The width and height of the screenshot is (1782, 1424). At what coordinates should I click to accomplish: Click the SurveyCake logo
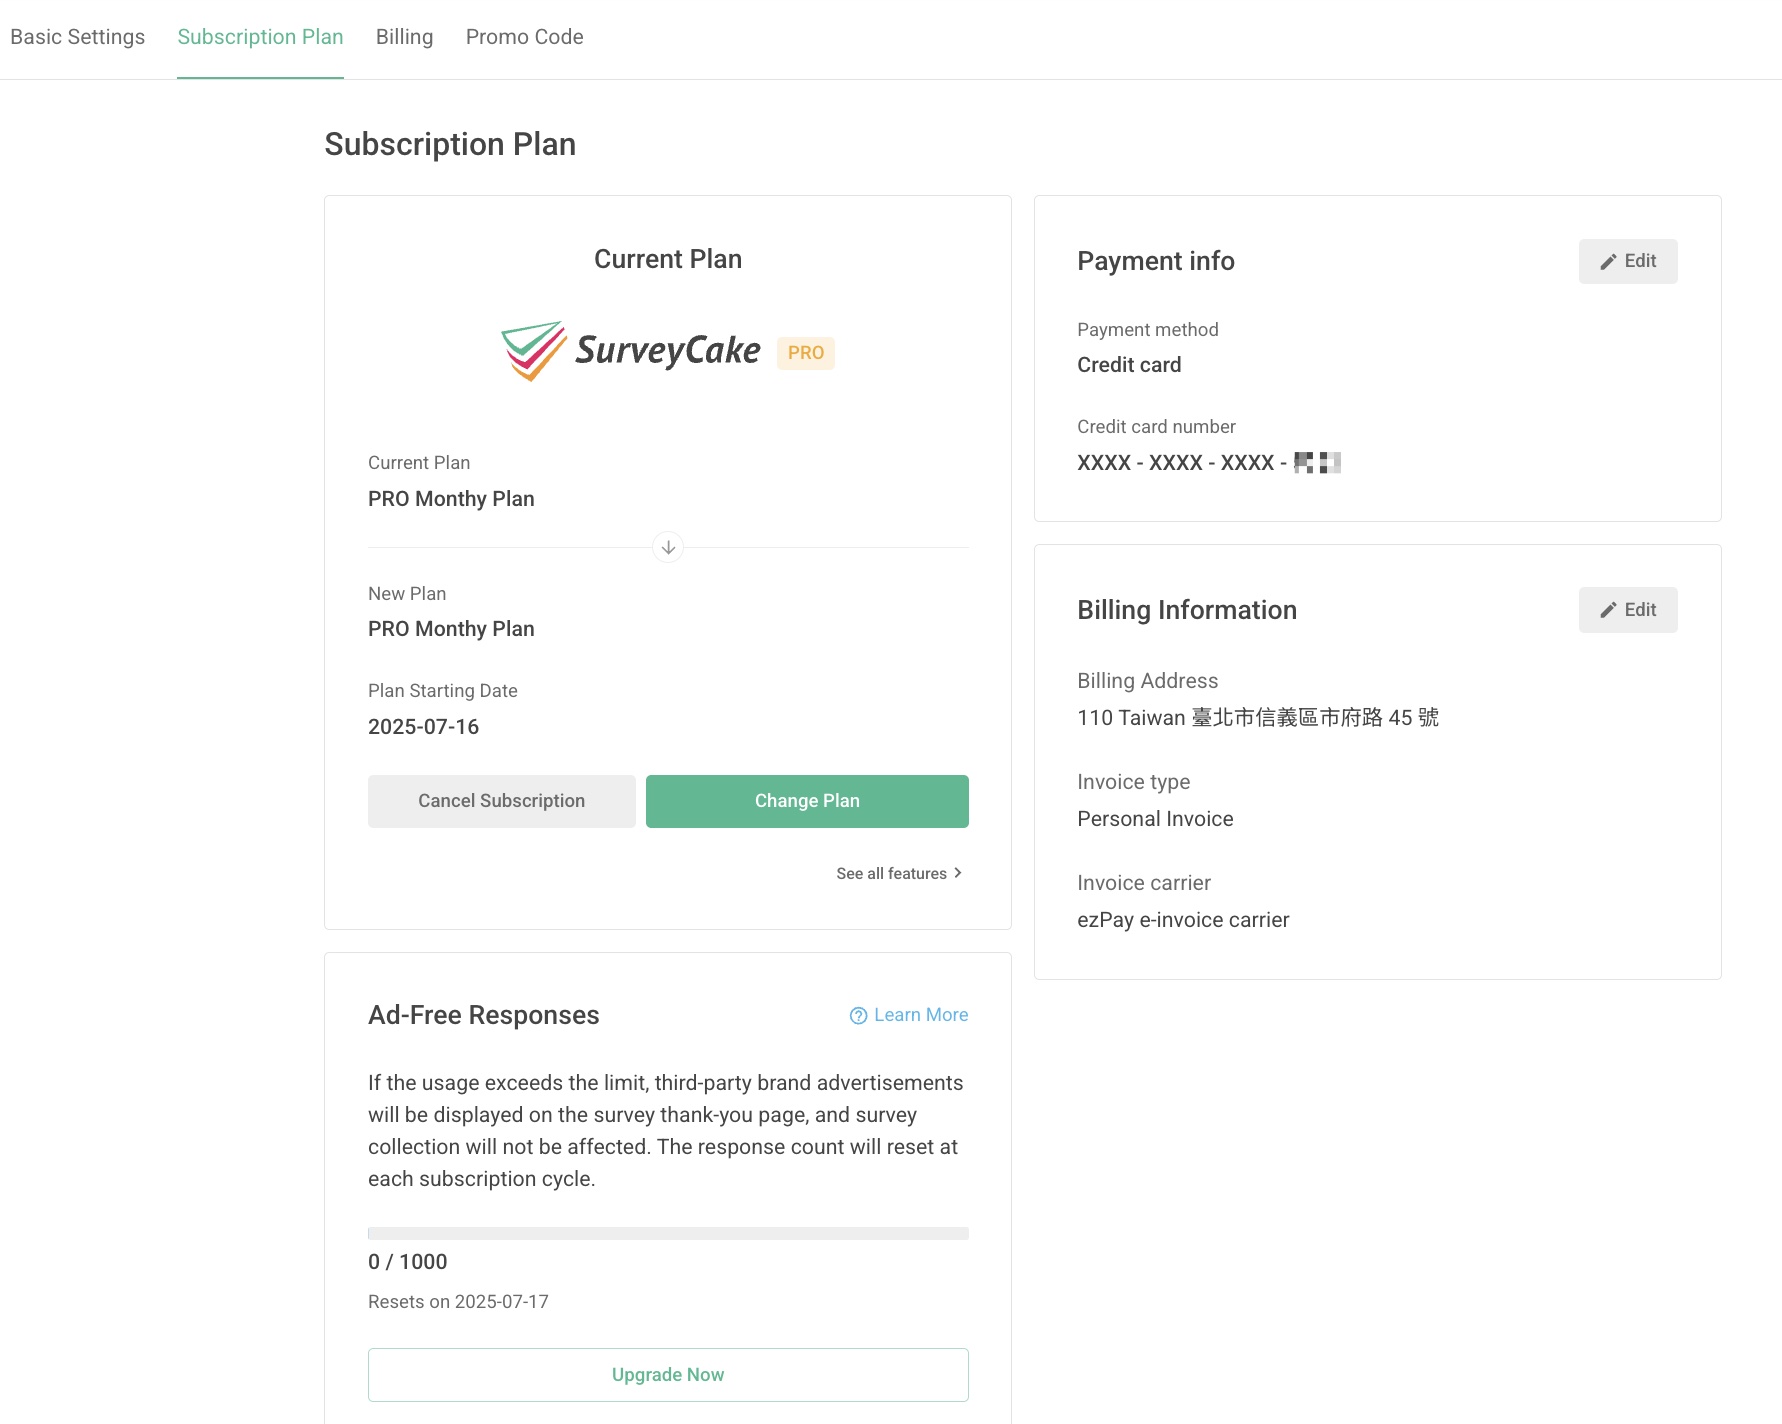click(630, 351)
